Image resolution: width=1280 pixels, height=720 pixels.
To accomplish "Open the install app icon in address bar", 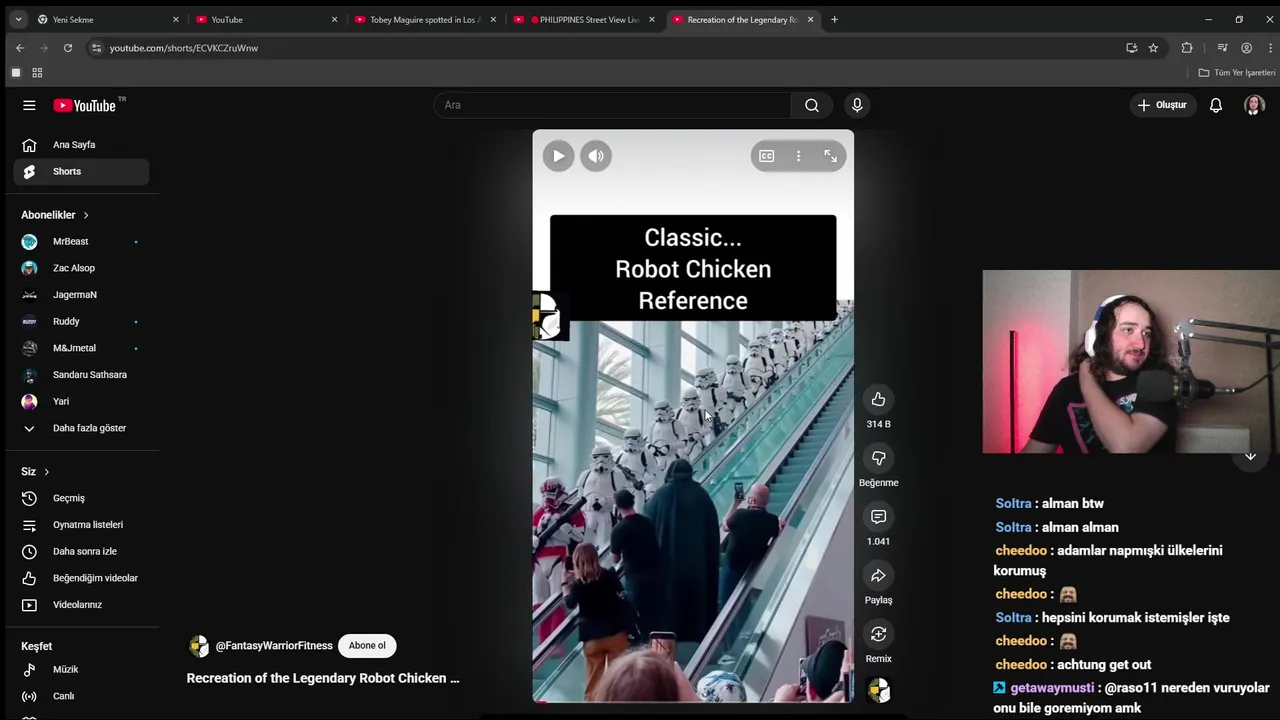I will 1131,48.
